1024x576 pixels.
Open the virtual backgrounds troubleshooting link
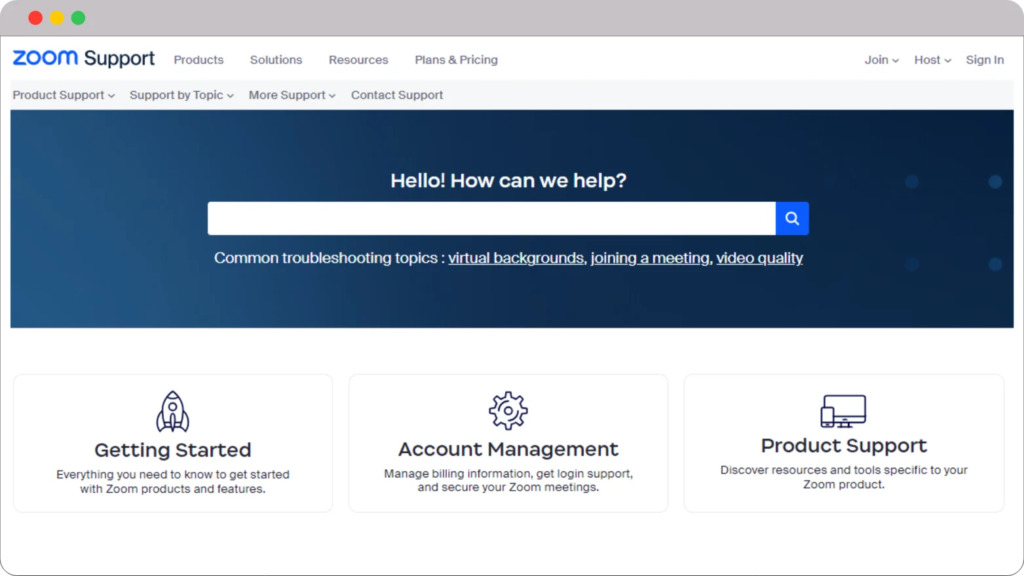pyautogui.click(x=516, y=258)
